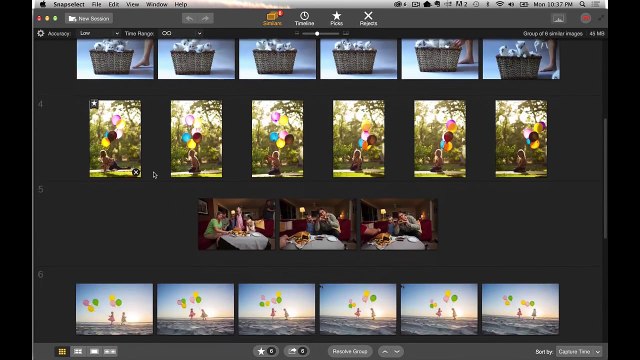
Task: Open the Edit menu
Action: (113, 4)
